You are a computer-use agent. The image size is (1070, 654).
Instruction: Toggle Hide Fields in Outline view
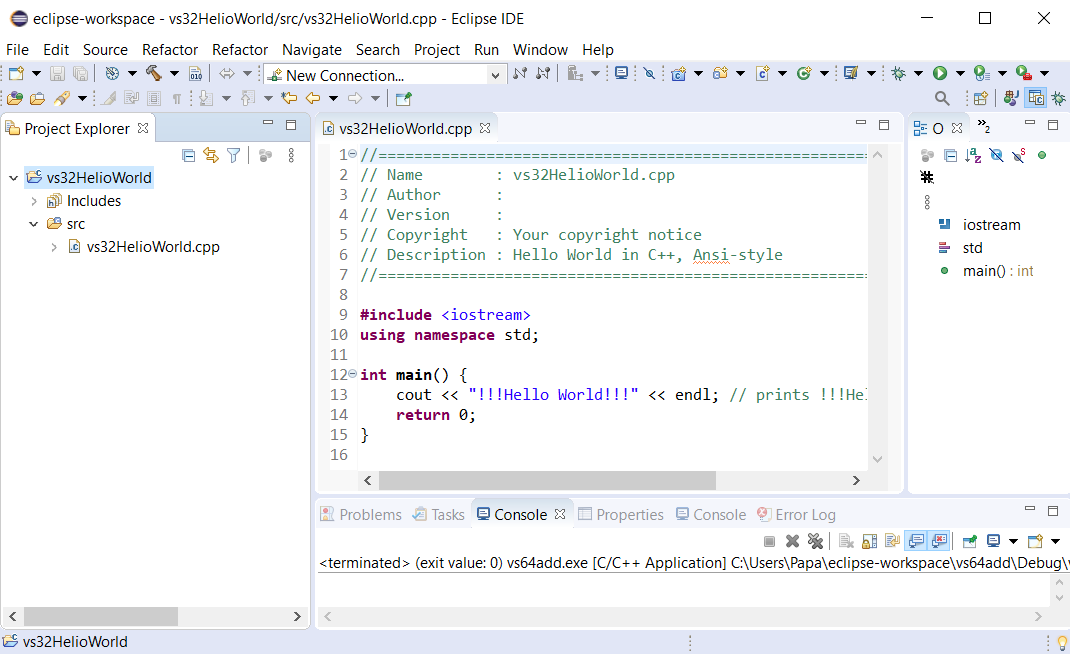click(x=996, y=156)
